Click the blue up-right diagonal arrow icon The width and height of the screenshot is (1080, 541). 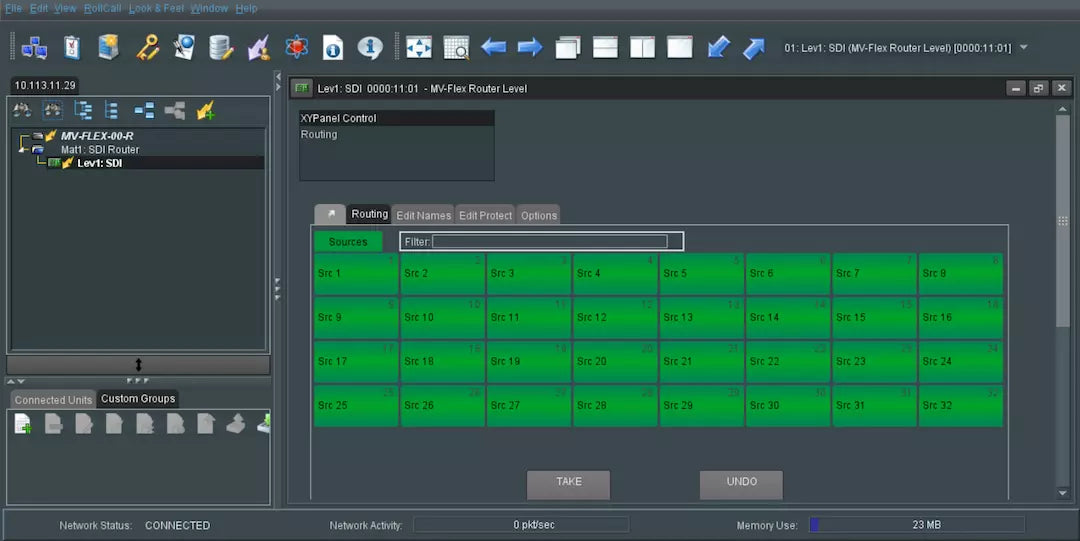point(754,48)
